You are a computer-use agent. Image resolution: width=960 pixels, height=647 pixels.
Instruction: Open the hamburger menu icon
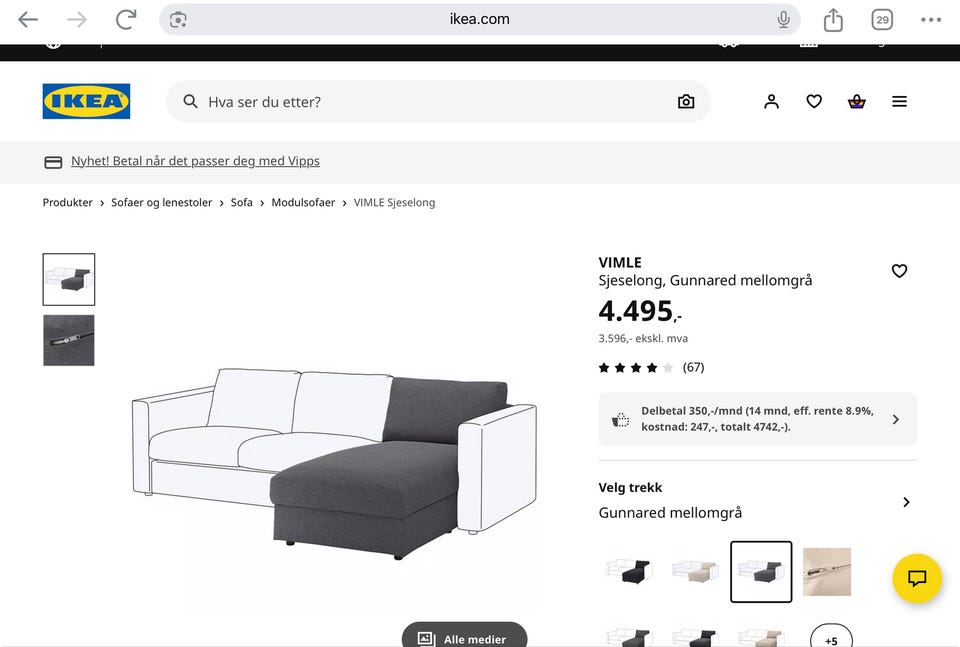pos(899,102)
